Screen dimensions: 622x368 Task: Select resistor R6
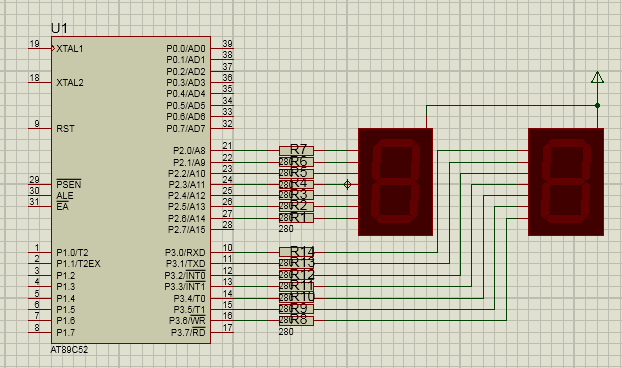(x=296, y=162)
